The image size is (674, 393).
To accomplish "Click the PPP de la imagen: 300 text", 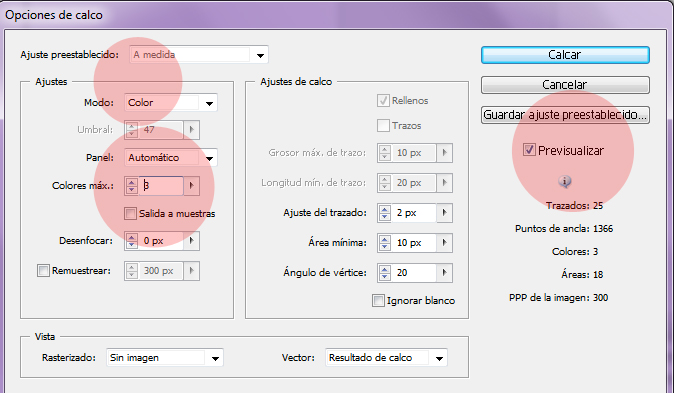I will click(x=558, y=298).
